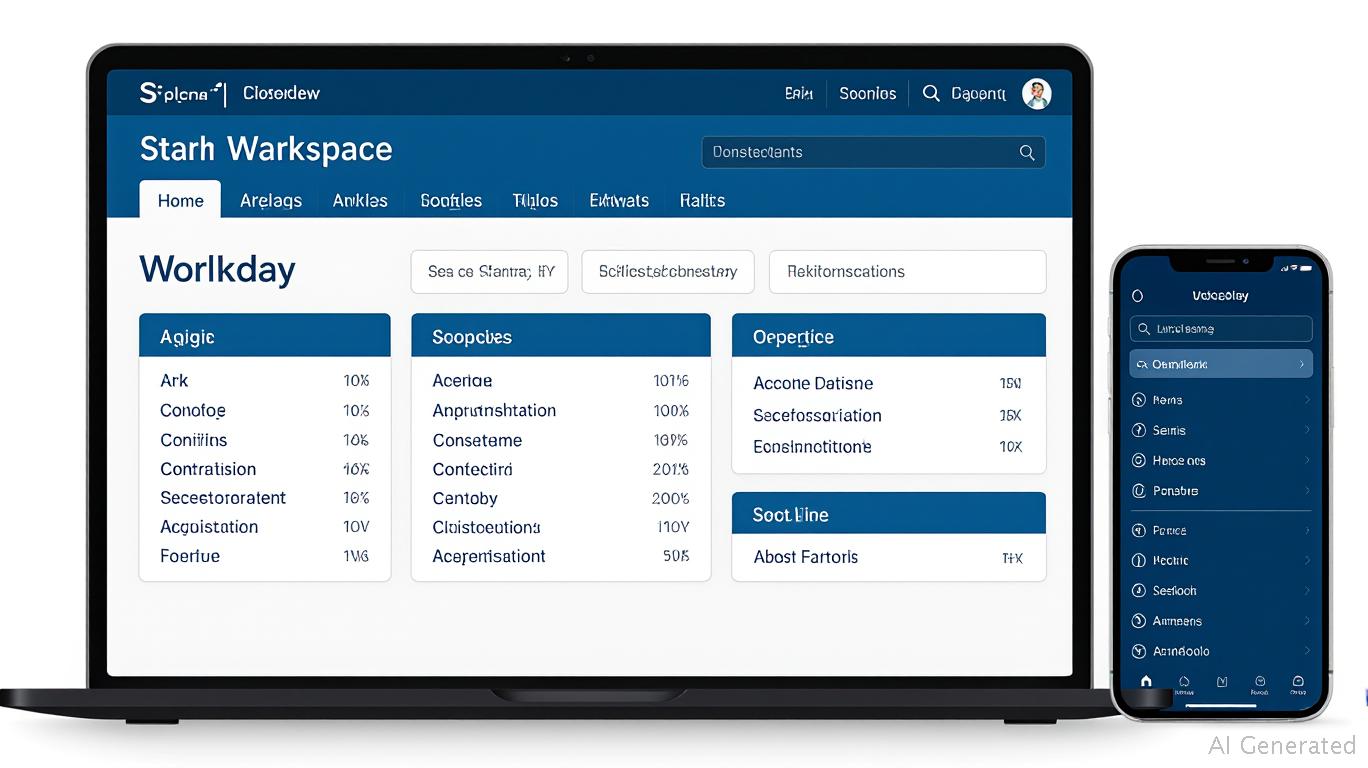Tap the home icon in phone bottom bar

tap(1146, 681)
